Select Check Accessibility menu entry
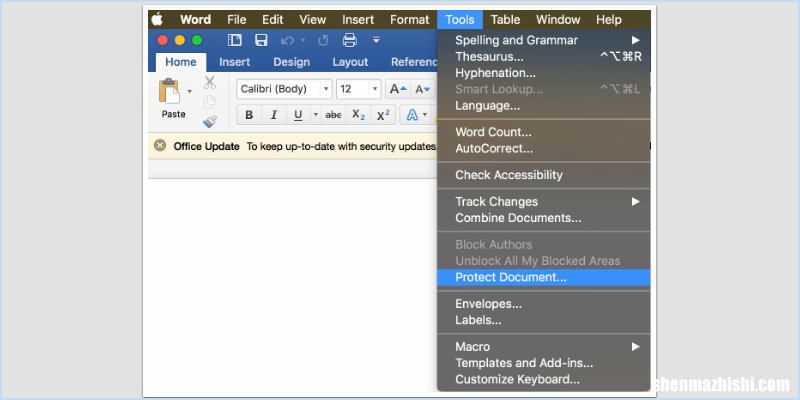800x400 pixels. pyautogui.click(x=544, y=175)
